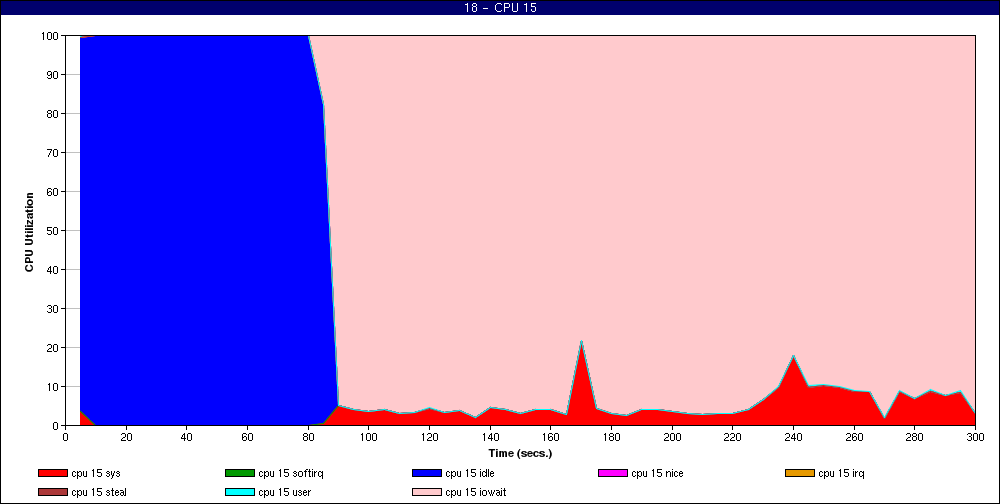Click the pink cpu 15 iowait legend swatch

427,493
